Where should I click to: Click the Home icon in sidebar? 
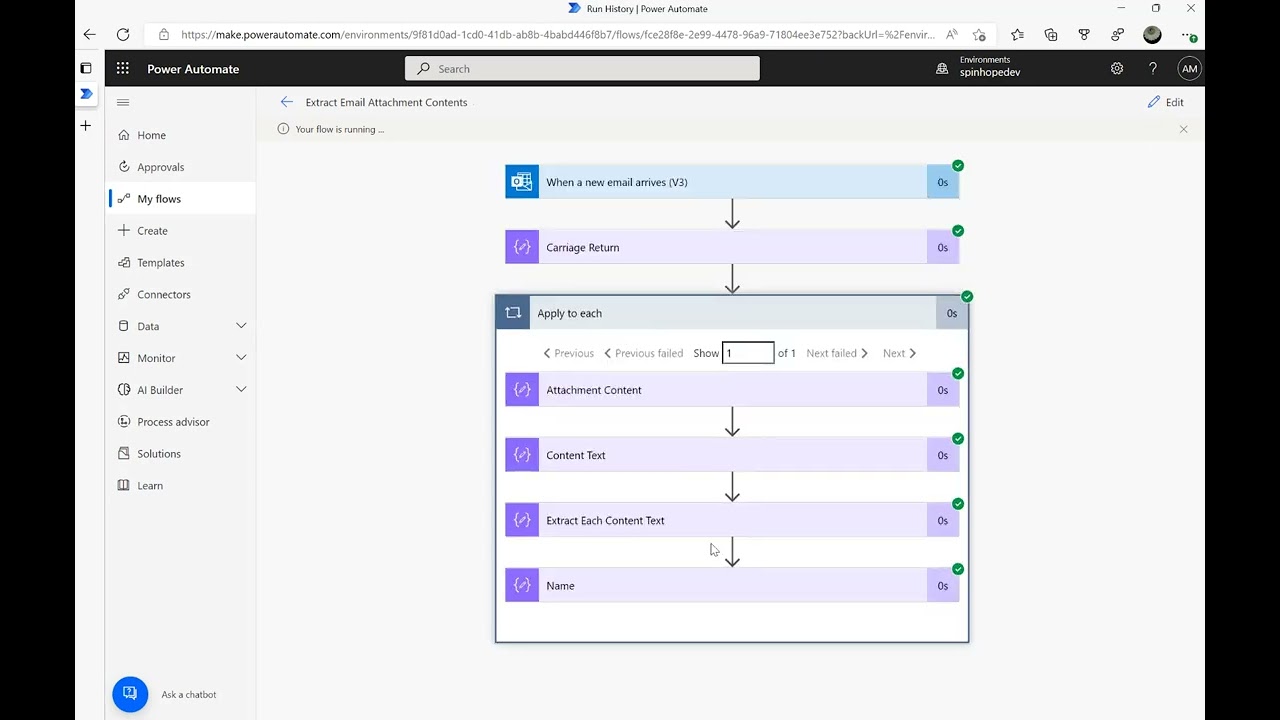(x=124, y=135)
